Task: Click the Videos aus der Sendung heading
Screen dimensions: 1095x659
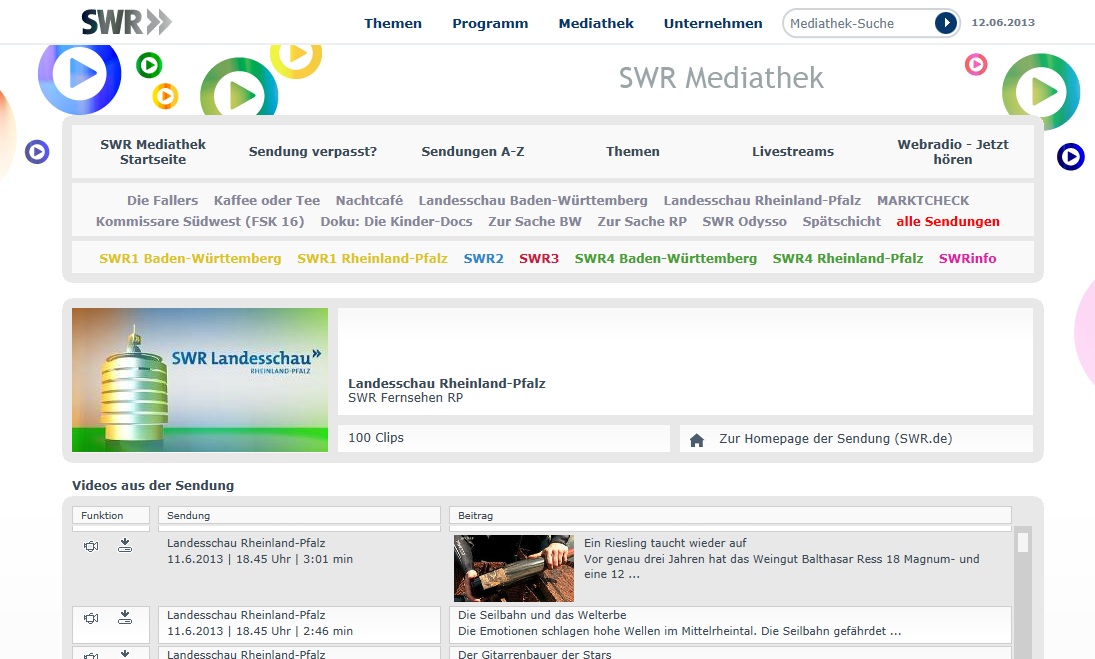Action: [153, 485]
